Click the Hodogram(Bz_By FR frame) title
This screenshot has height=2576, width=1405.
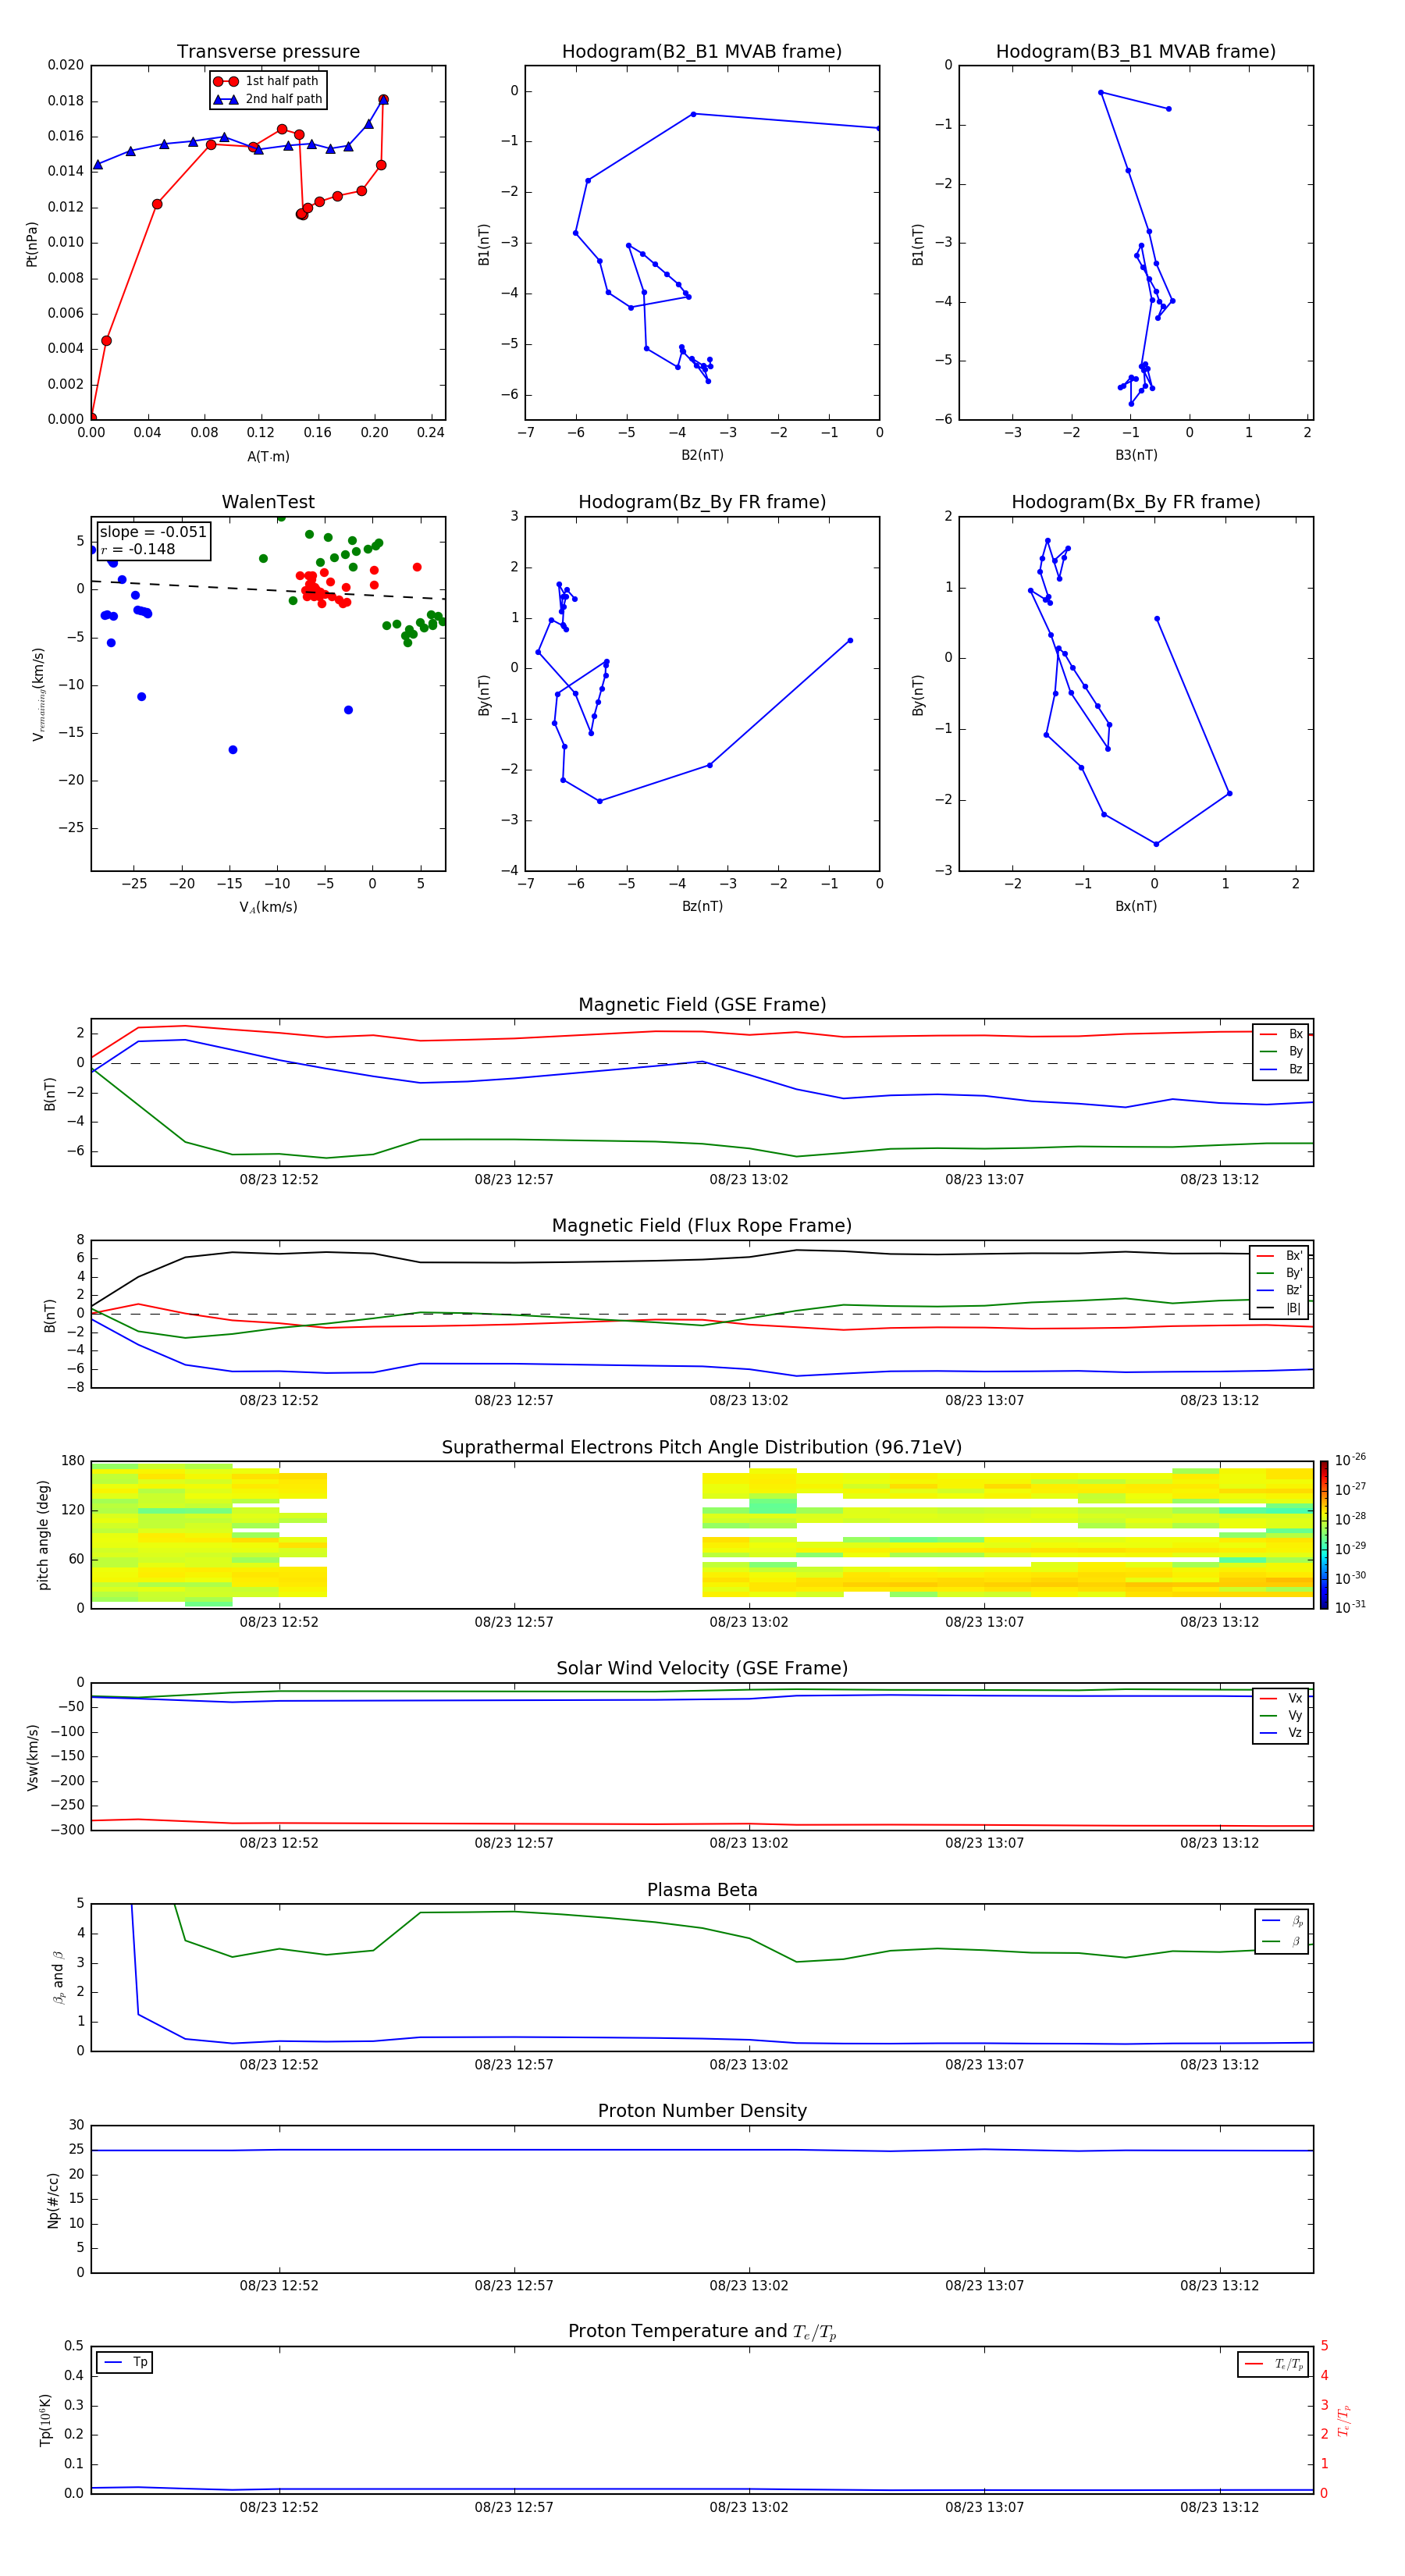click(x=702, y=502)
